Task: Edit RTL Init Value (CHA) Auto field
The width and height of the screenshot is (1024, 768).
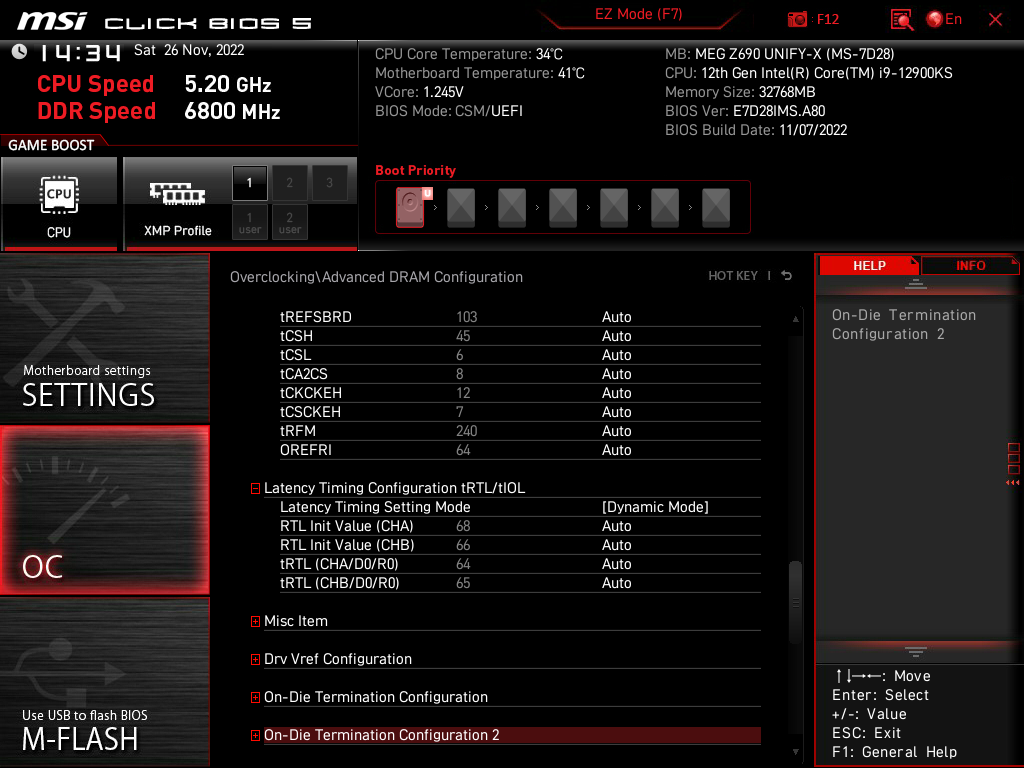Action: [x=616, y=526]
